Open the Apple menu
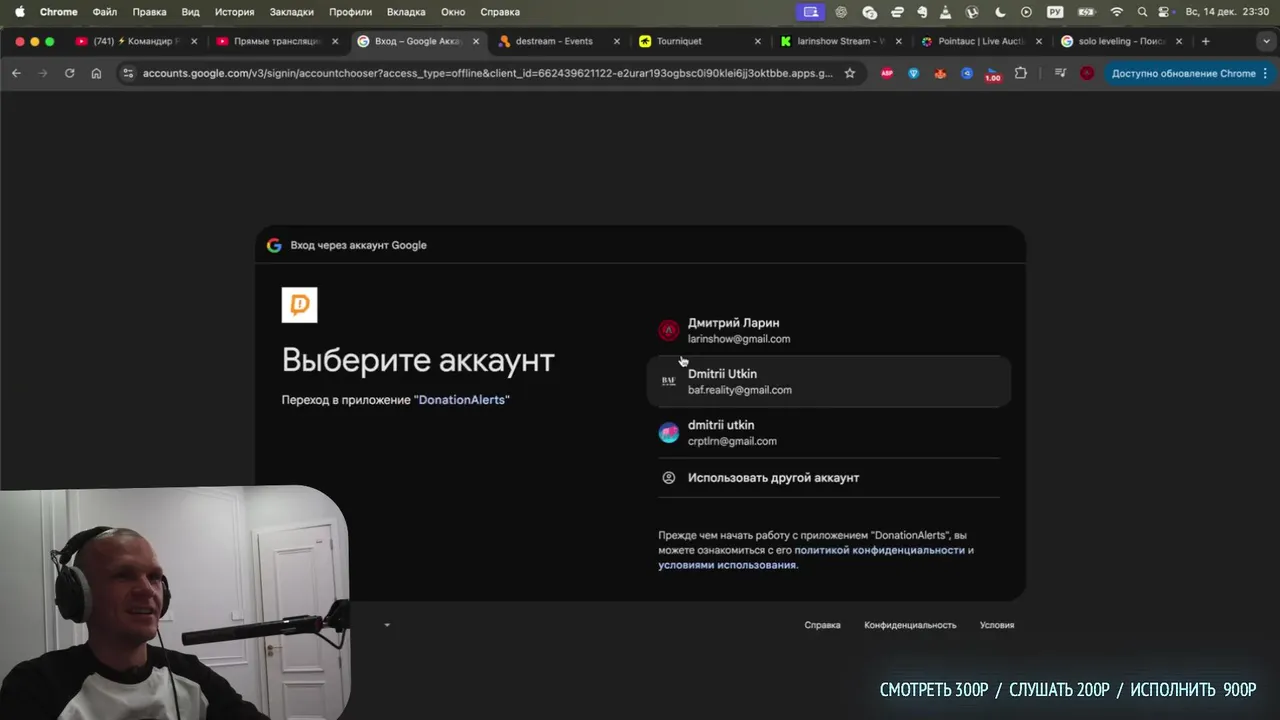Image resolution: width=1280 pixels, height=720 pixels. (19, 12)
